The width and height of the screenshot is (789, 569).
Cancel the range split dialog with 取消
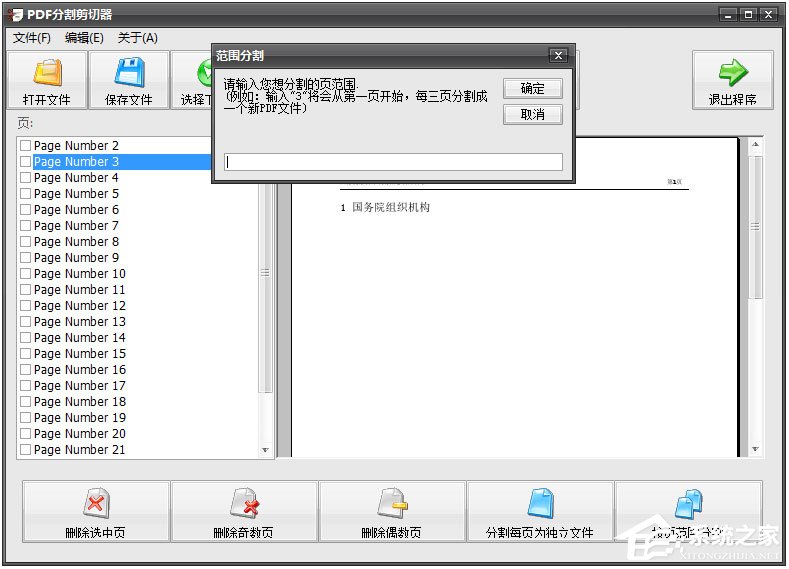tap(532, 115)
